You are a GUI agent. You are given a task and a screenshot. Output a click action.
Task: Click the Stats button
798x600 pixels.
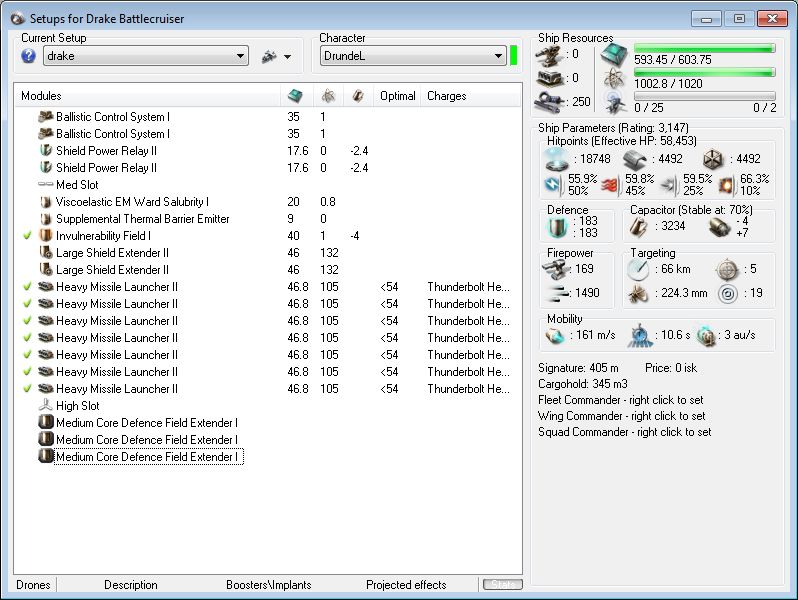[503, 585]
